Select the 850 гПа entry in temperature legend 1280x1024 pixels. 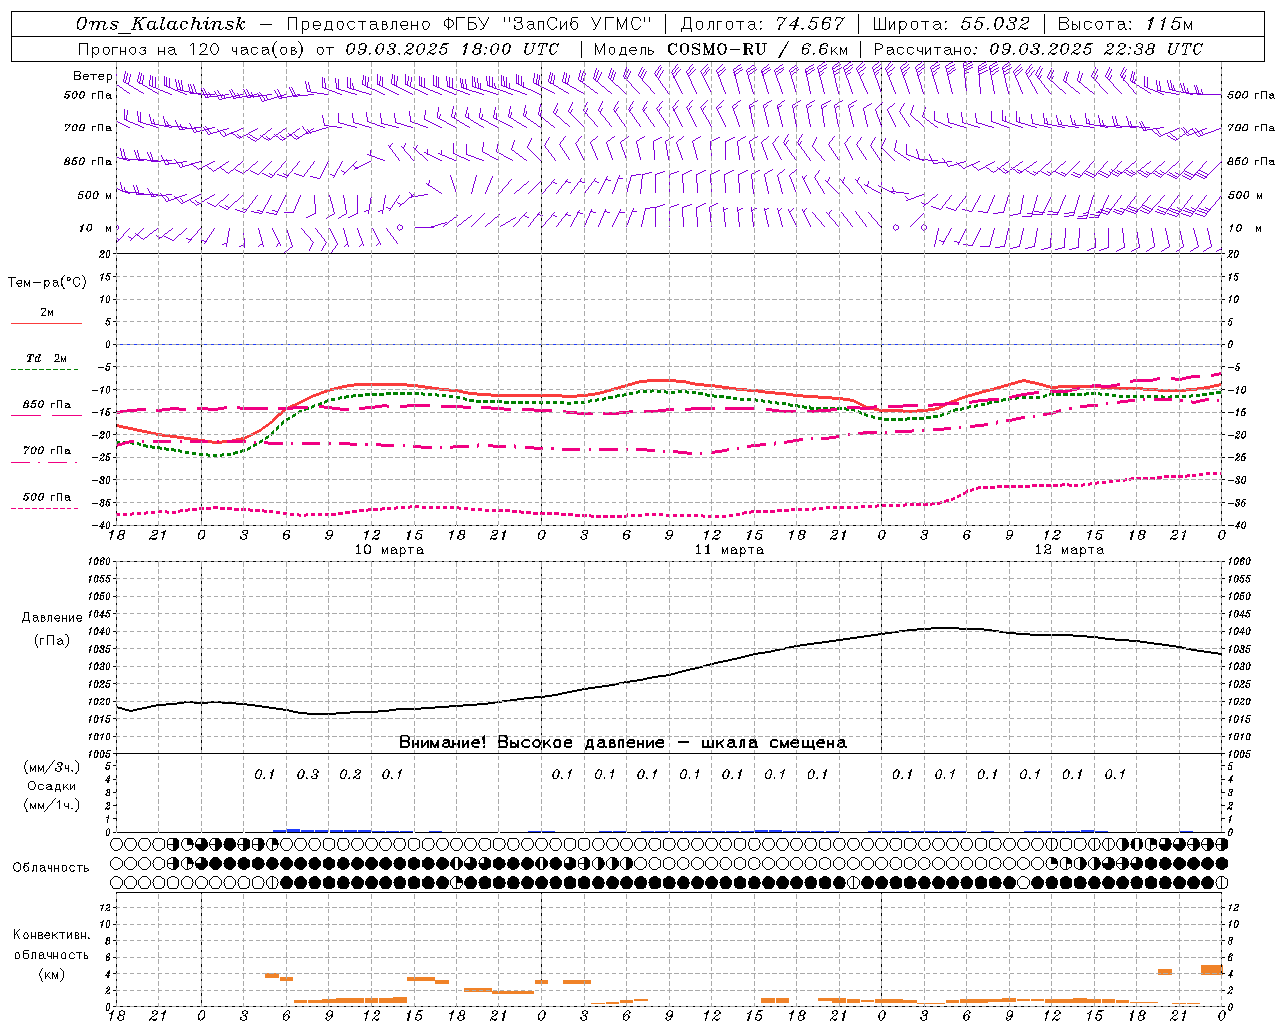point(47,405)
